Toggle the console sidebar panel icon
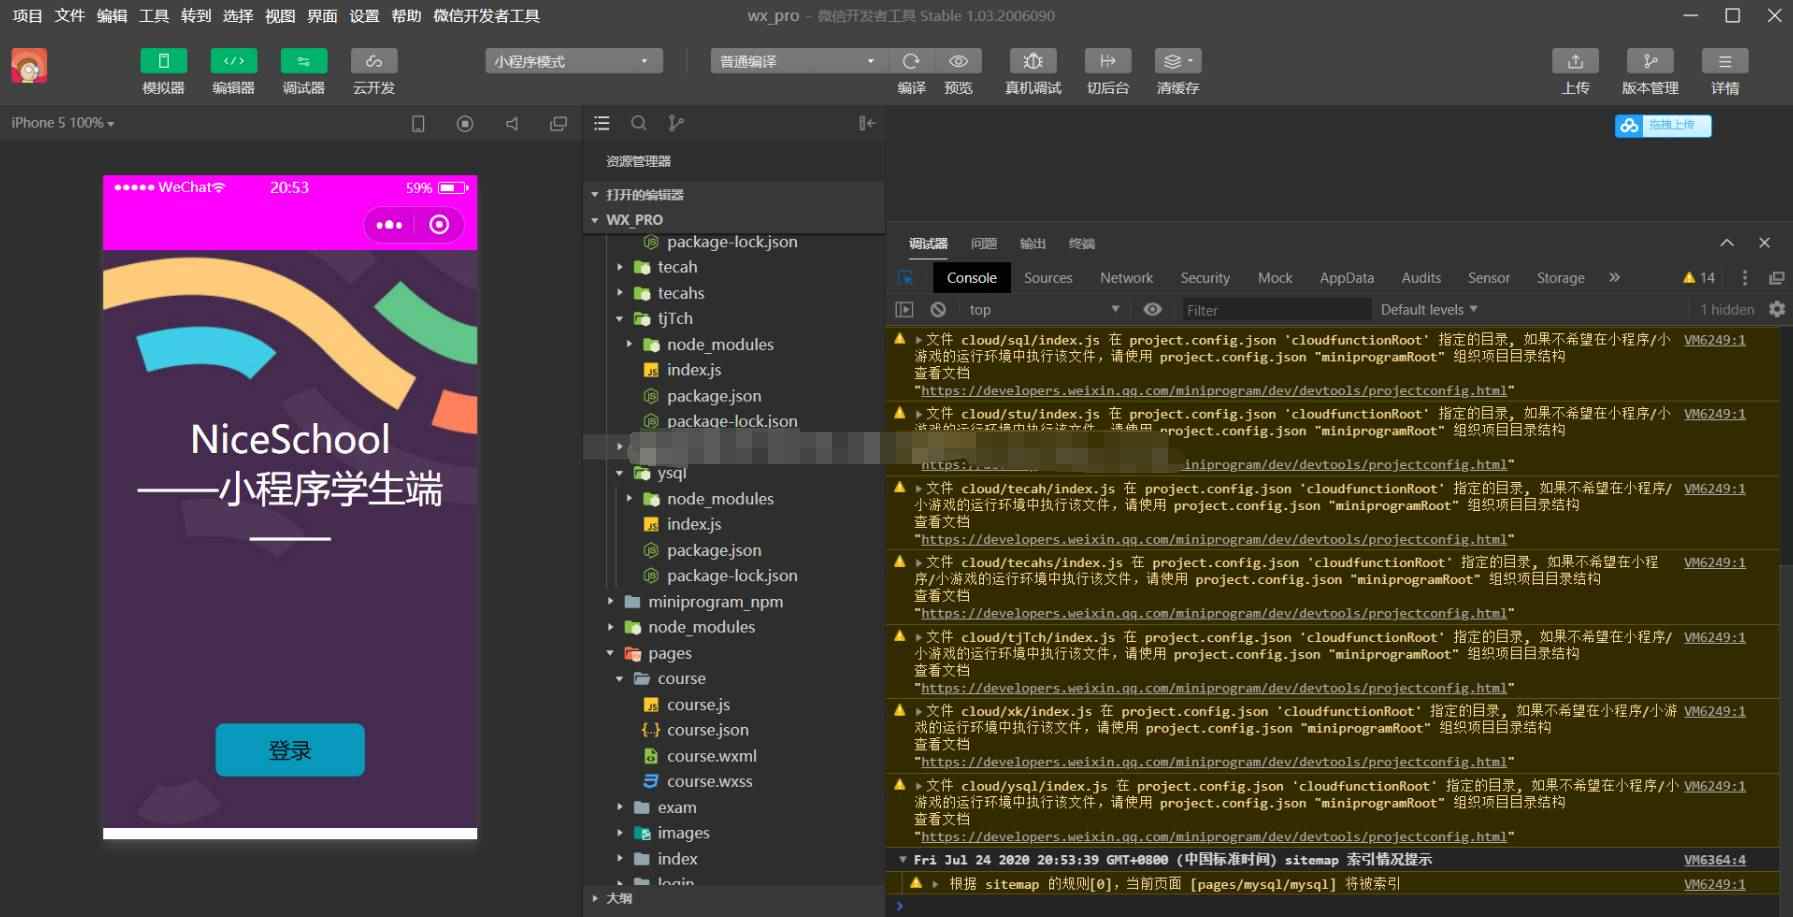The width and height of the screenshot is (1793, 917). [904, 310]
